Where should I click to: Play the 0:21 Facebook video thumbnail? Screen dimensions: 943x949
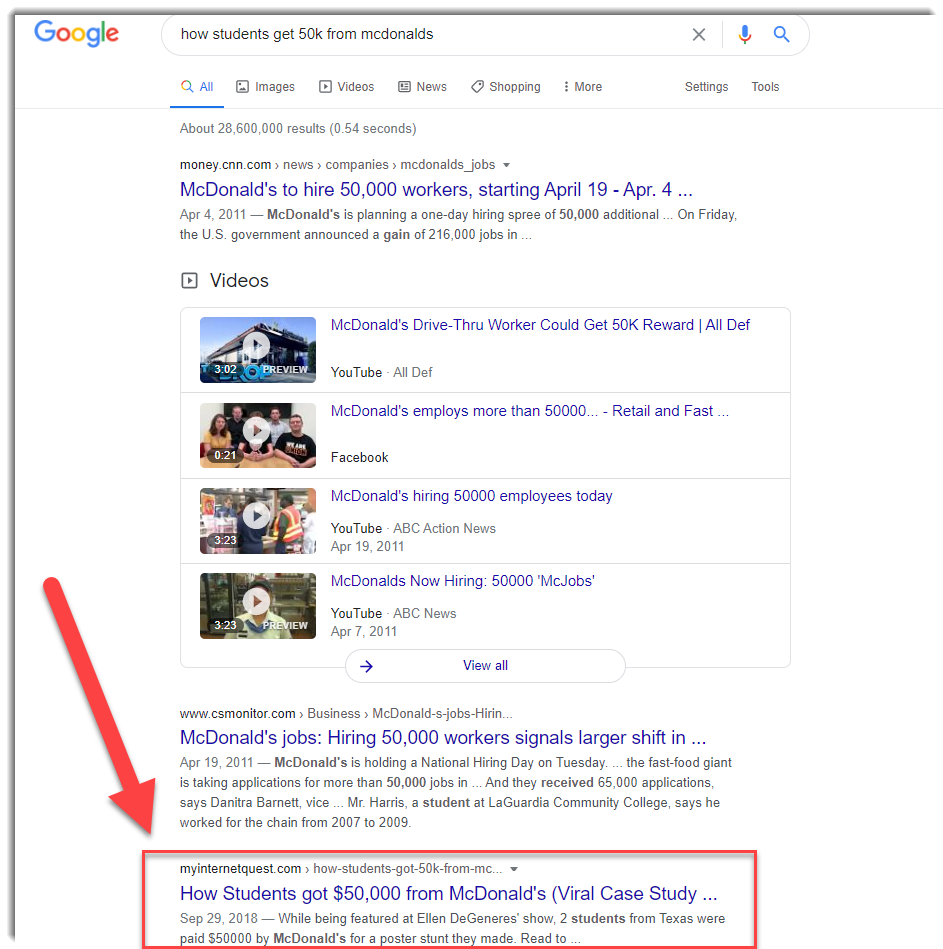coord(258,435)
